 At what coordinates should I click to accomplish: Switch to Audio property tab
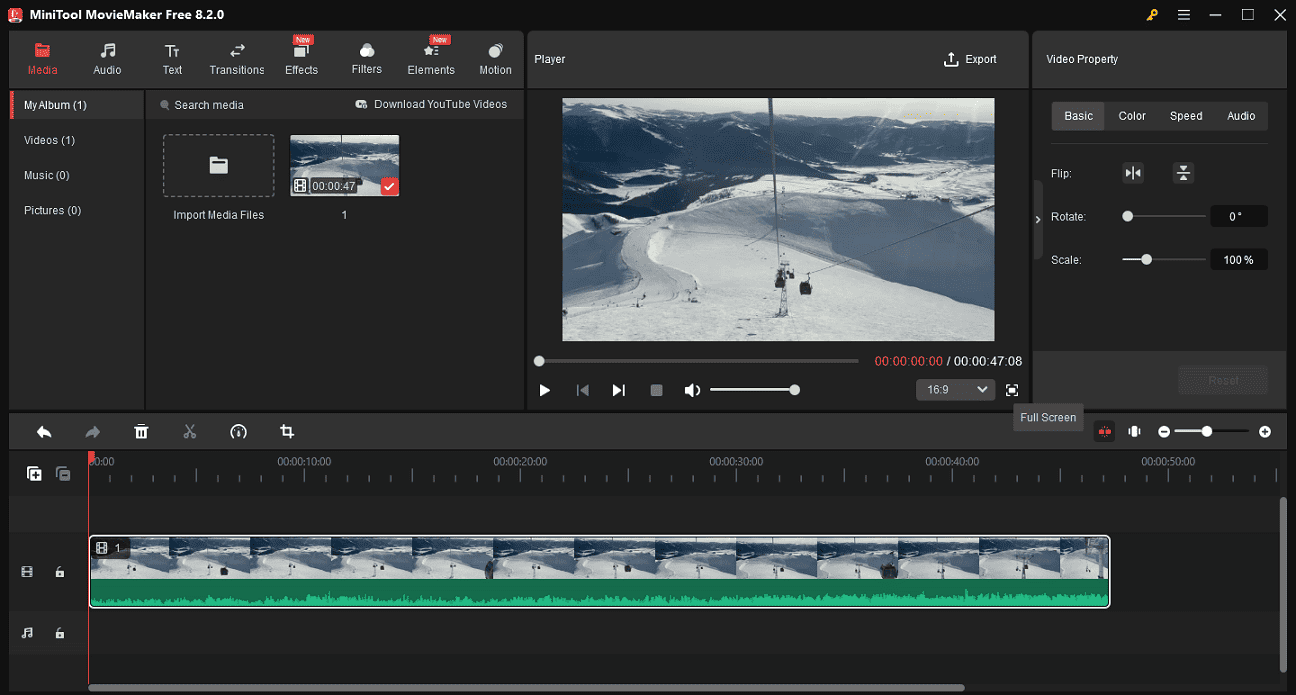tap(1241, 116)
